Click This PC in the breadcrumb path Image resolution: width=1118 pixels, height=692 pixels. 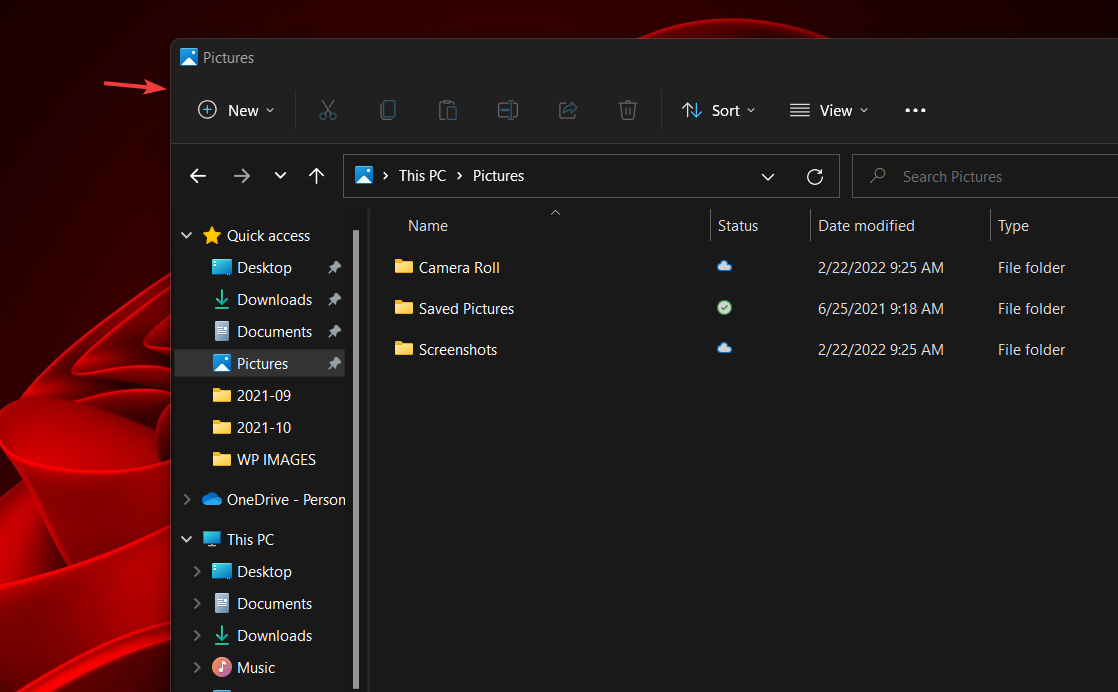tap(422, 175)
